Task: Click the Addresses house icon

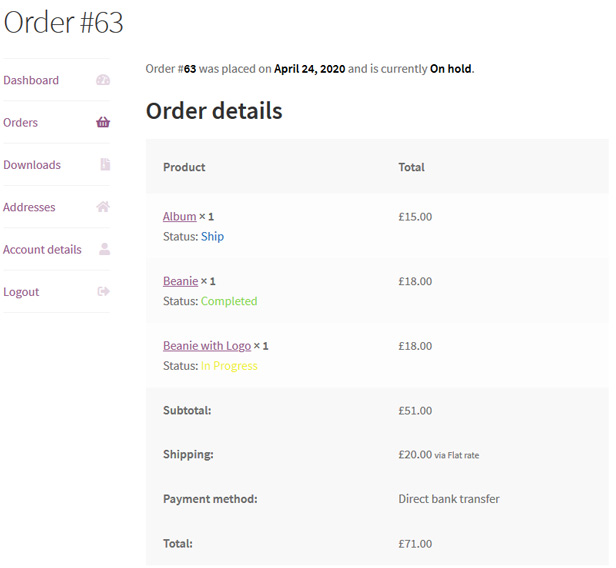Action: point(103,207)
